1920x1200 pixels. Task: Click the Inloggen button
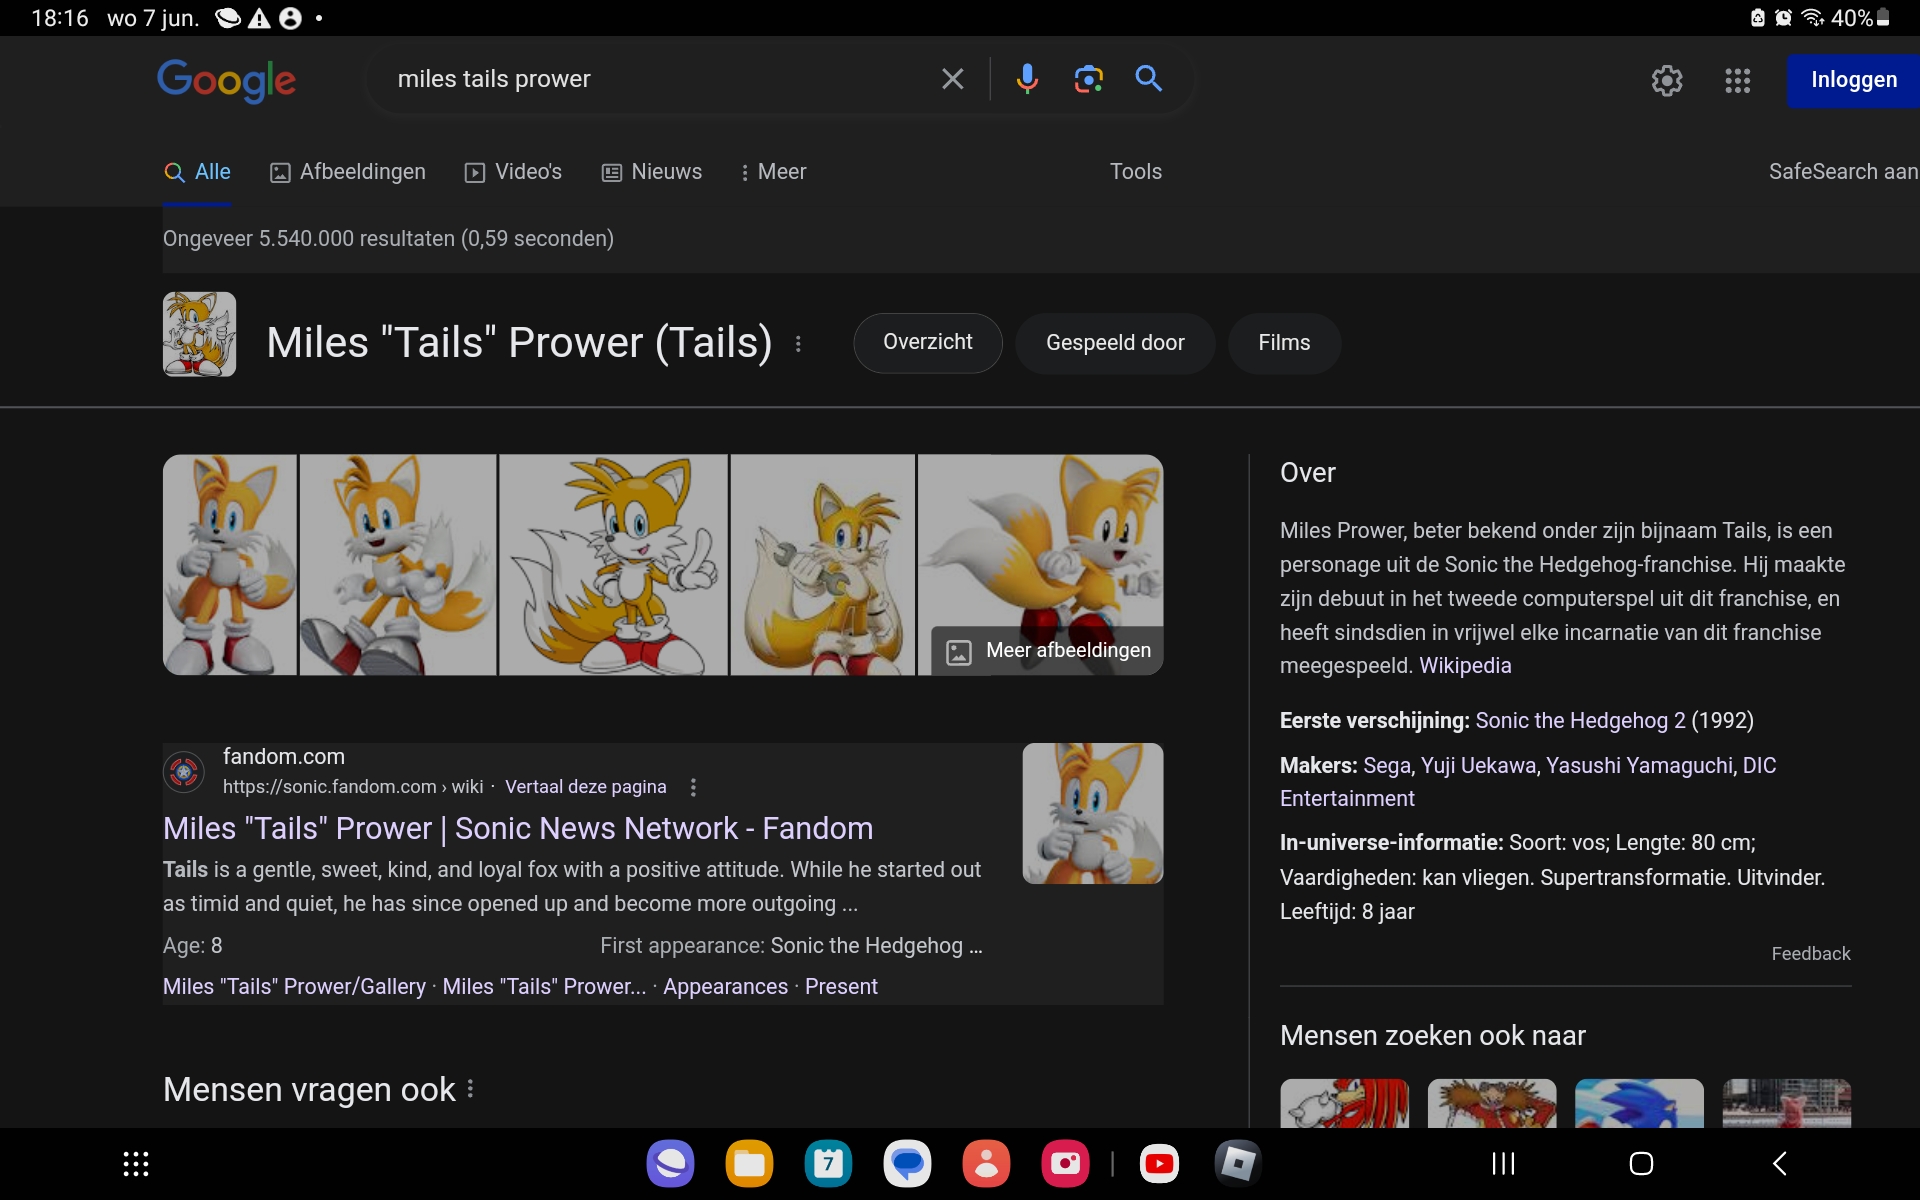point(1852,80)
